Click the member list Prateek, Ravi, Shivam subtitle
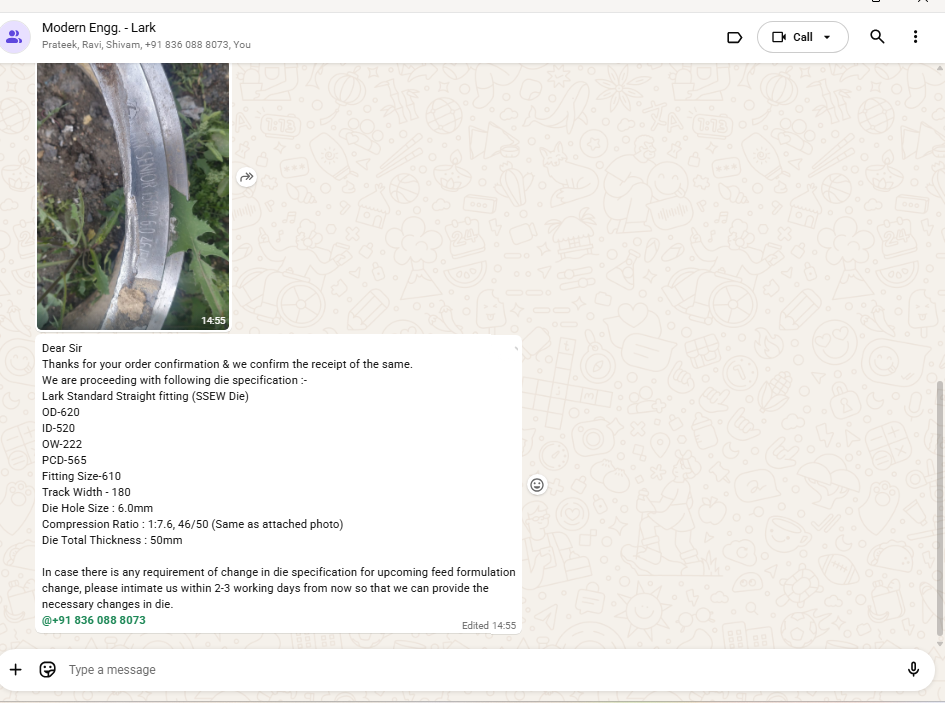The width and height of the screenshot is (945, 703). pyautogui.click(x=146, y=45)
